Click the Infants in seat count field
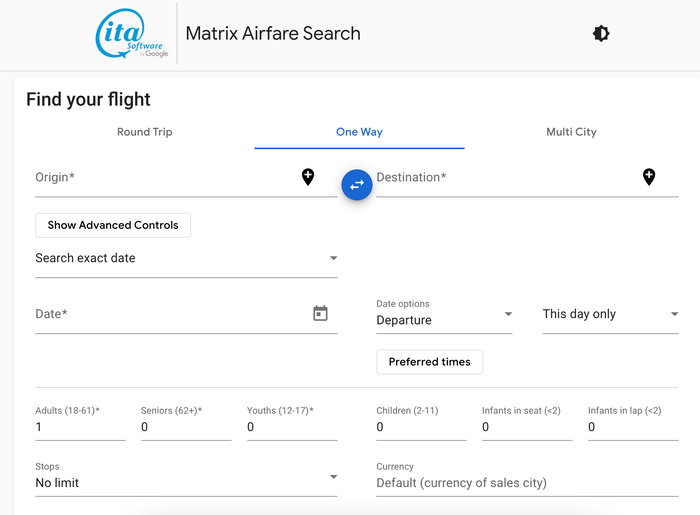The image size is (700, 515). coord(527,422)
